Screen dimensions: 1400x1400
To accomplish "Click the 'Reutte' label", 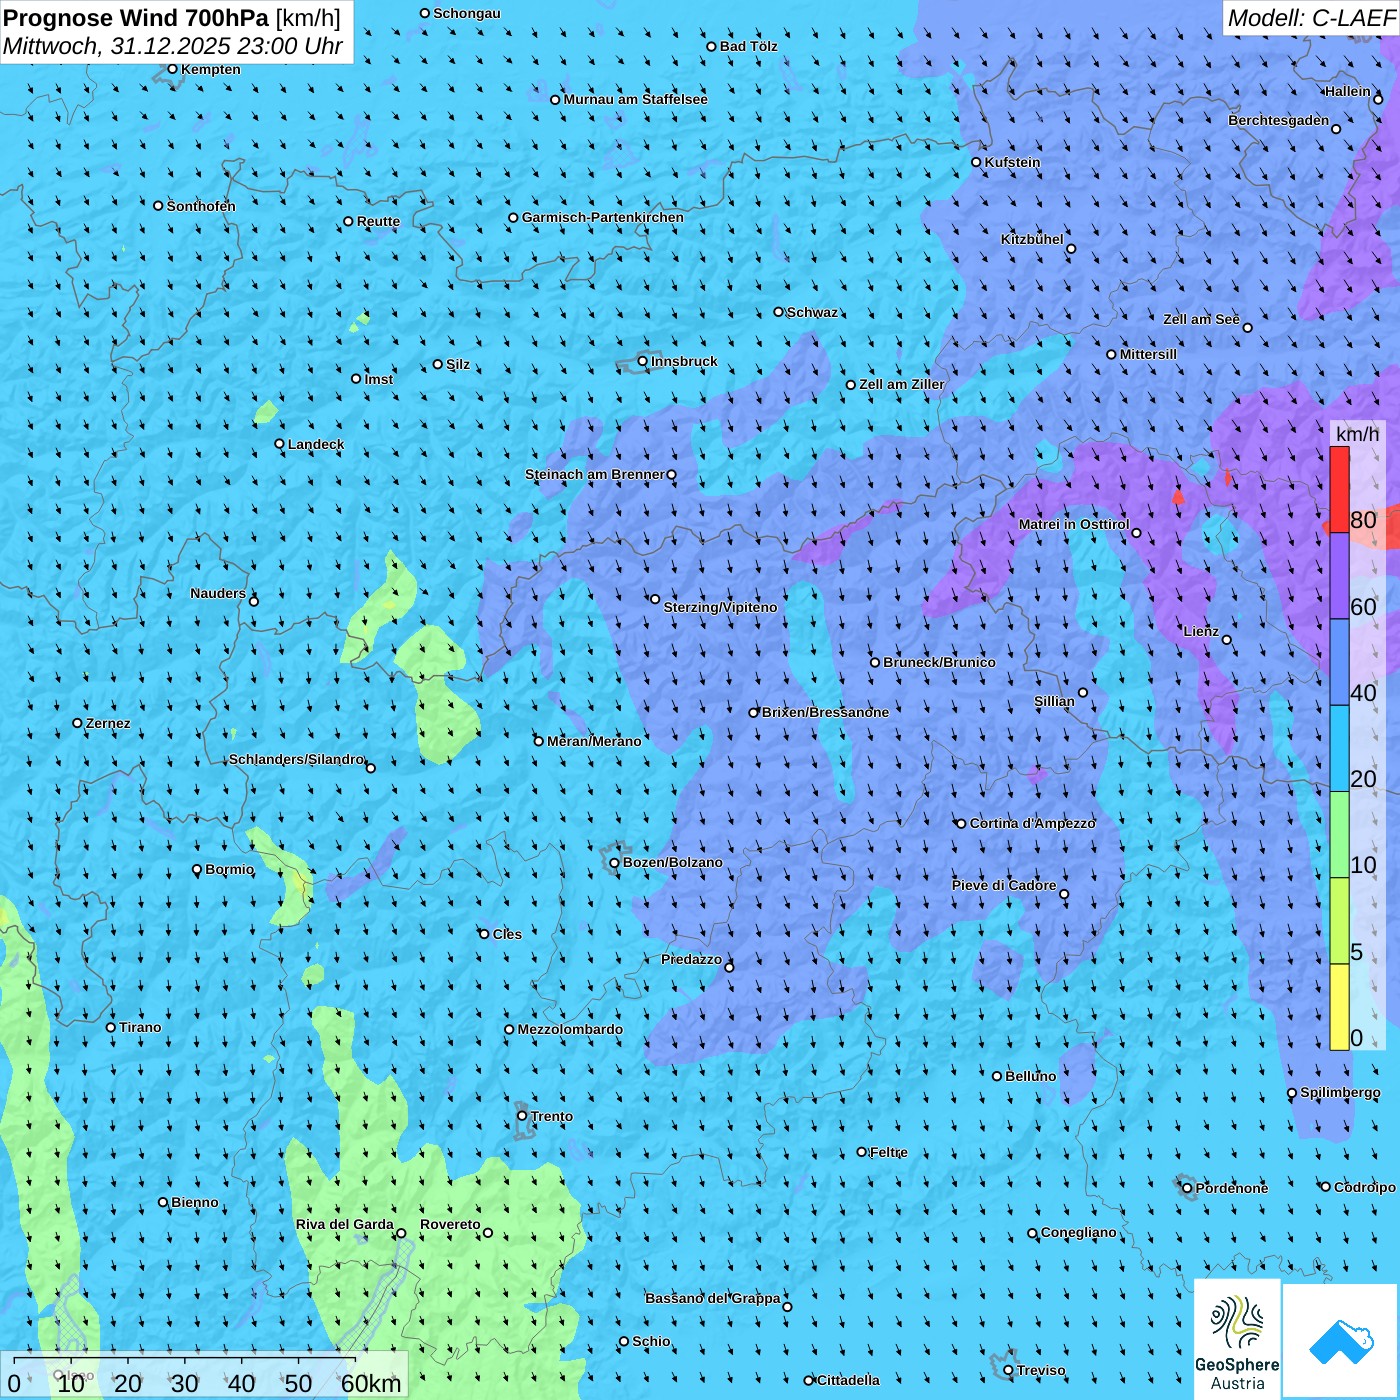I will 378,221.
